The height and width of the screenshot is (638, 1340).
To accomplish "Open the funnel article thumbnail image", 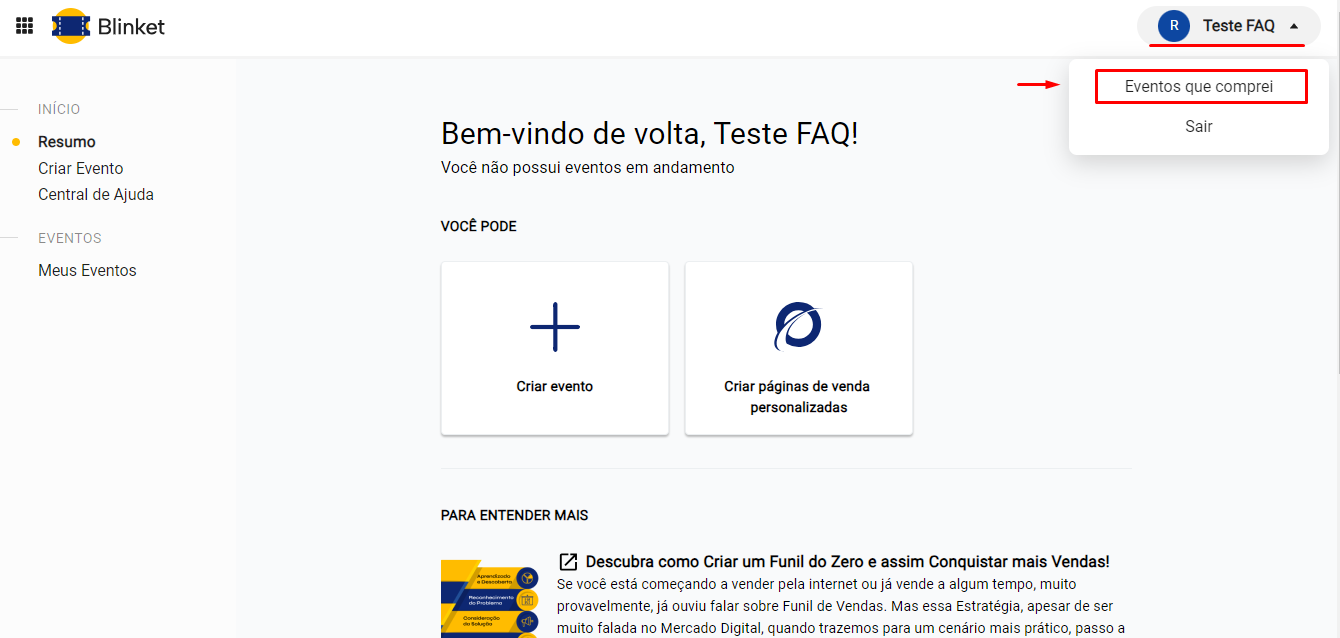I will coord(490,598).
